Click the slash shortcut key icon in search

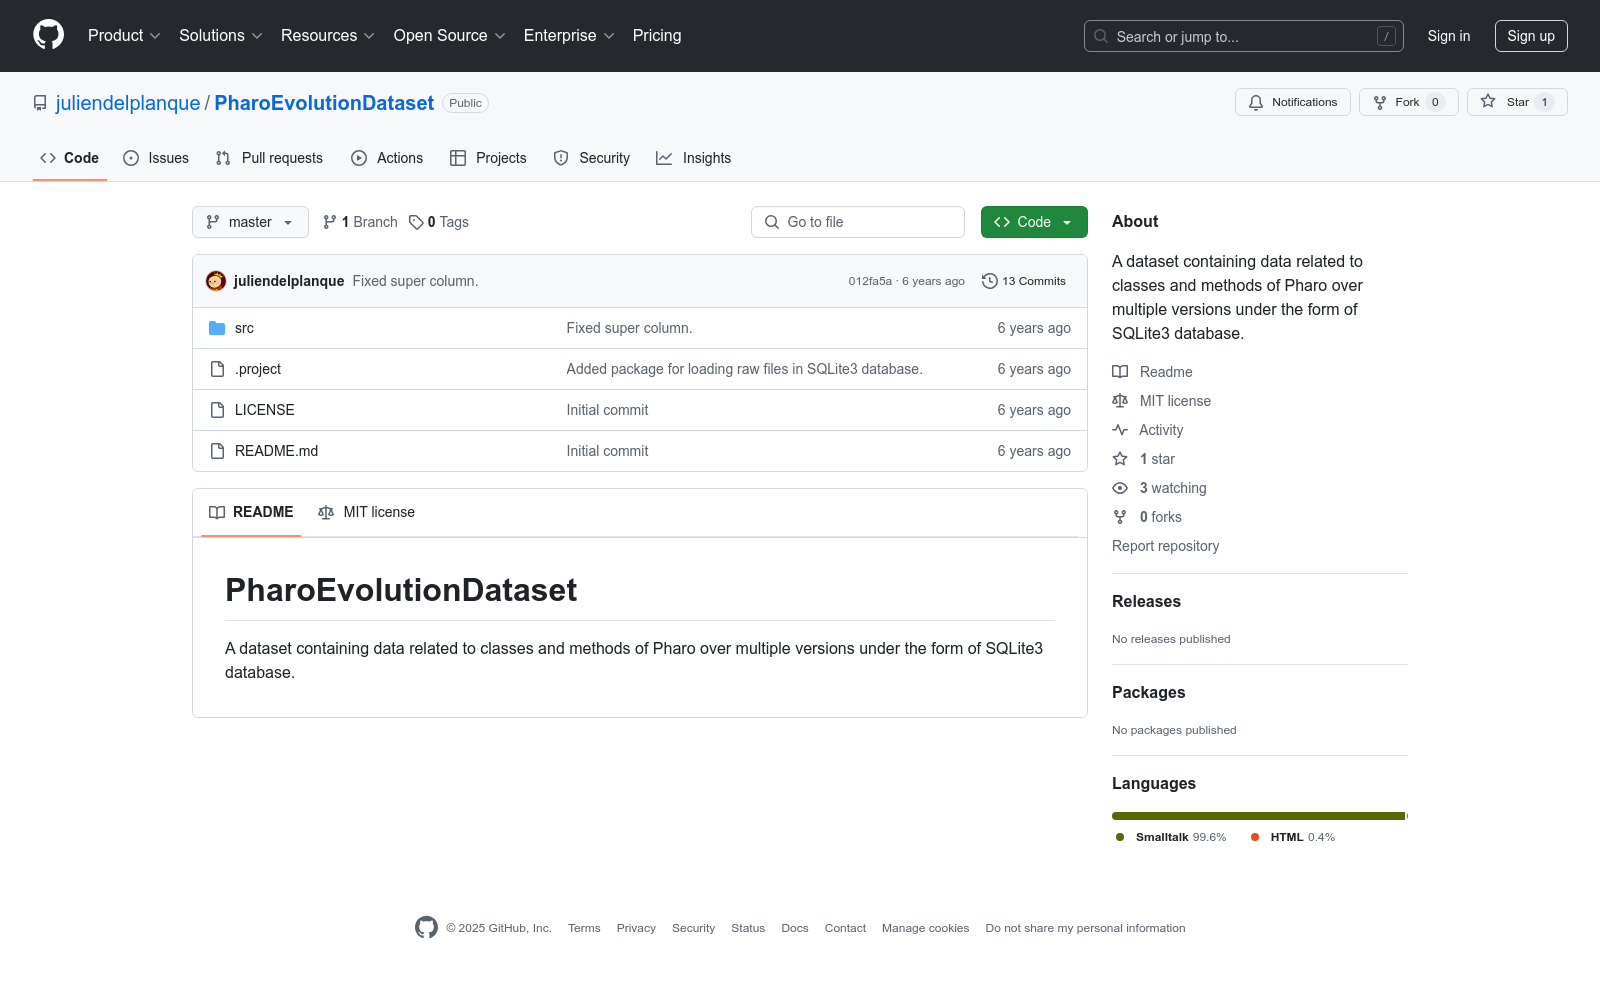[1386, 36]
